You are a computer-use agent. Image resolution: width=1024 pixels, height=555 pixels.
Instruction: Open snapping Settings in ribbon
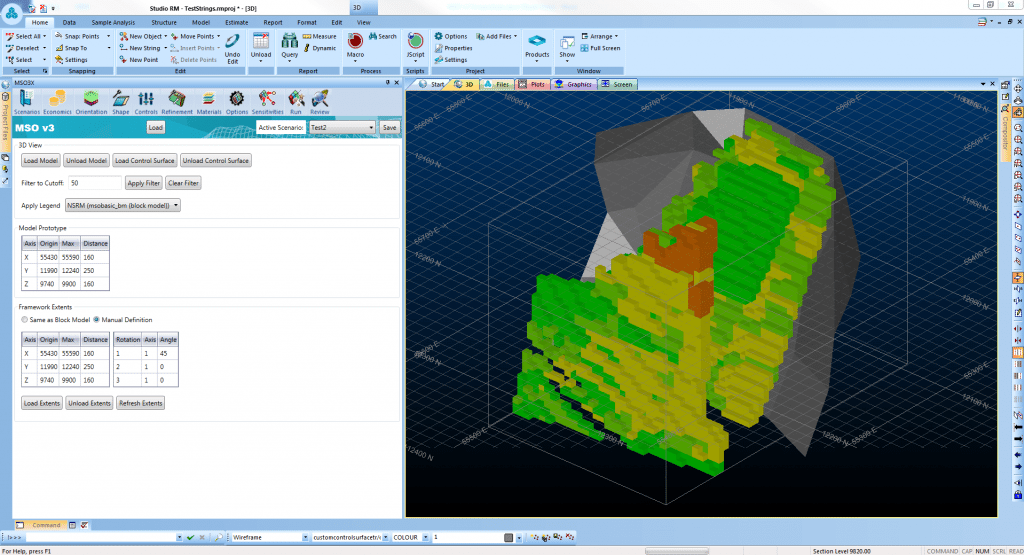coord(71,59)
